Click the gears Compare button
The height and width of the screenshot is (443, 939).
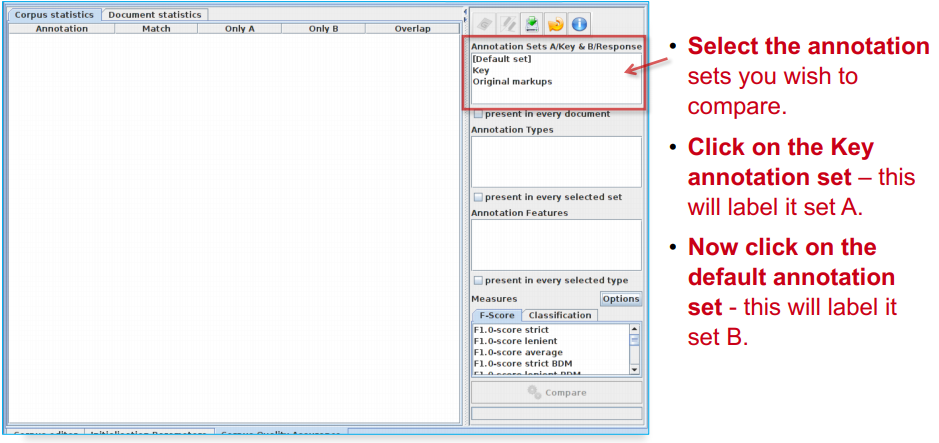(x=556, y=393)
